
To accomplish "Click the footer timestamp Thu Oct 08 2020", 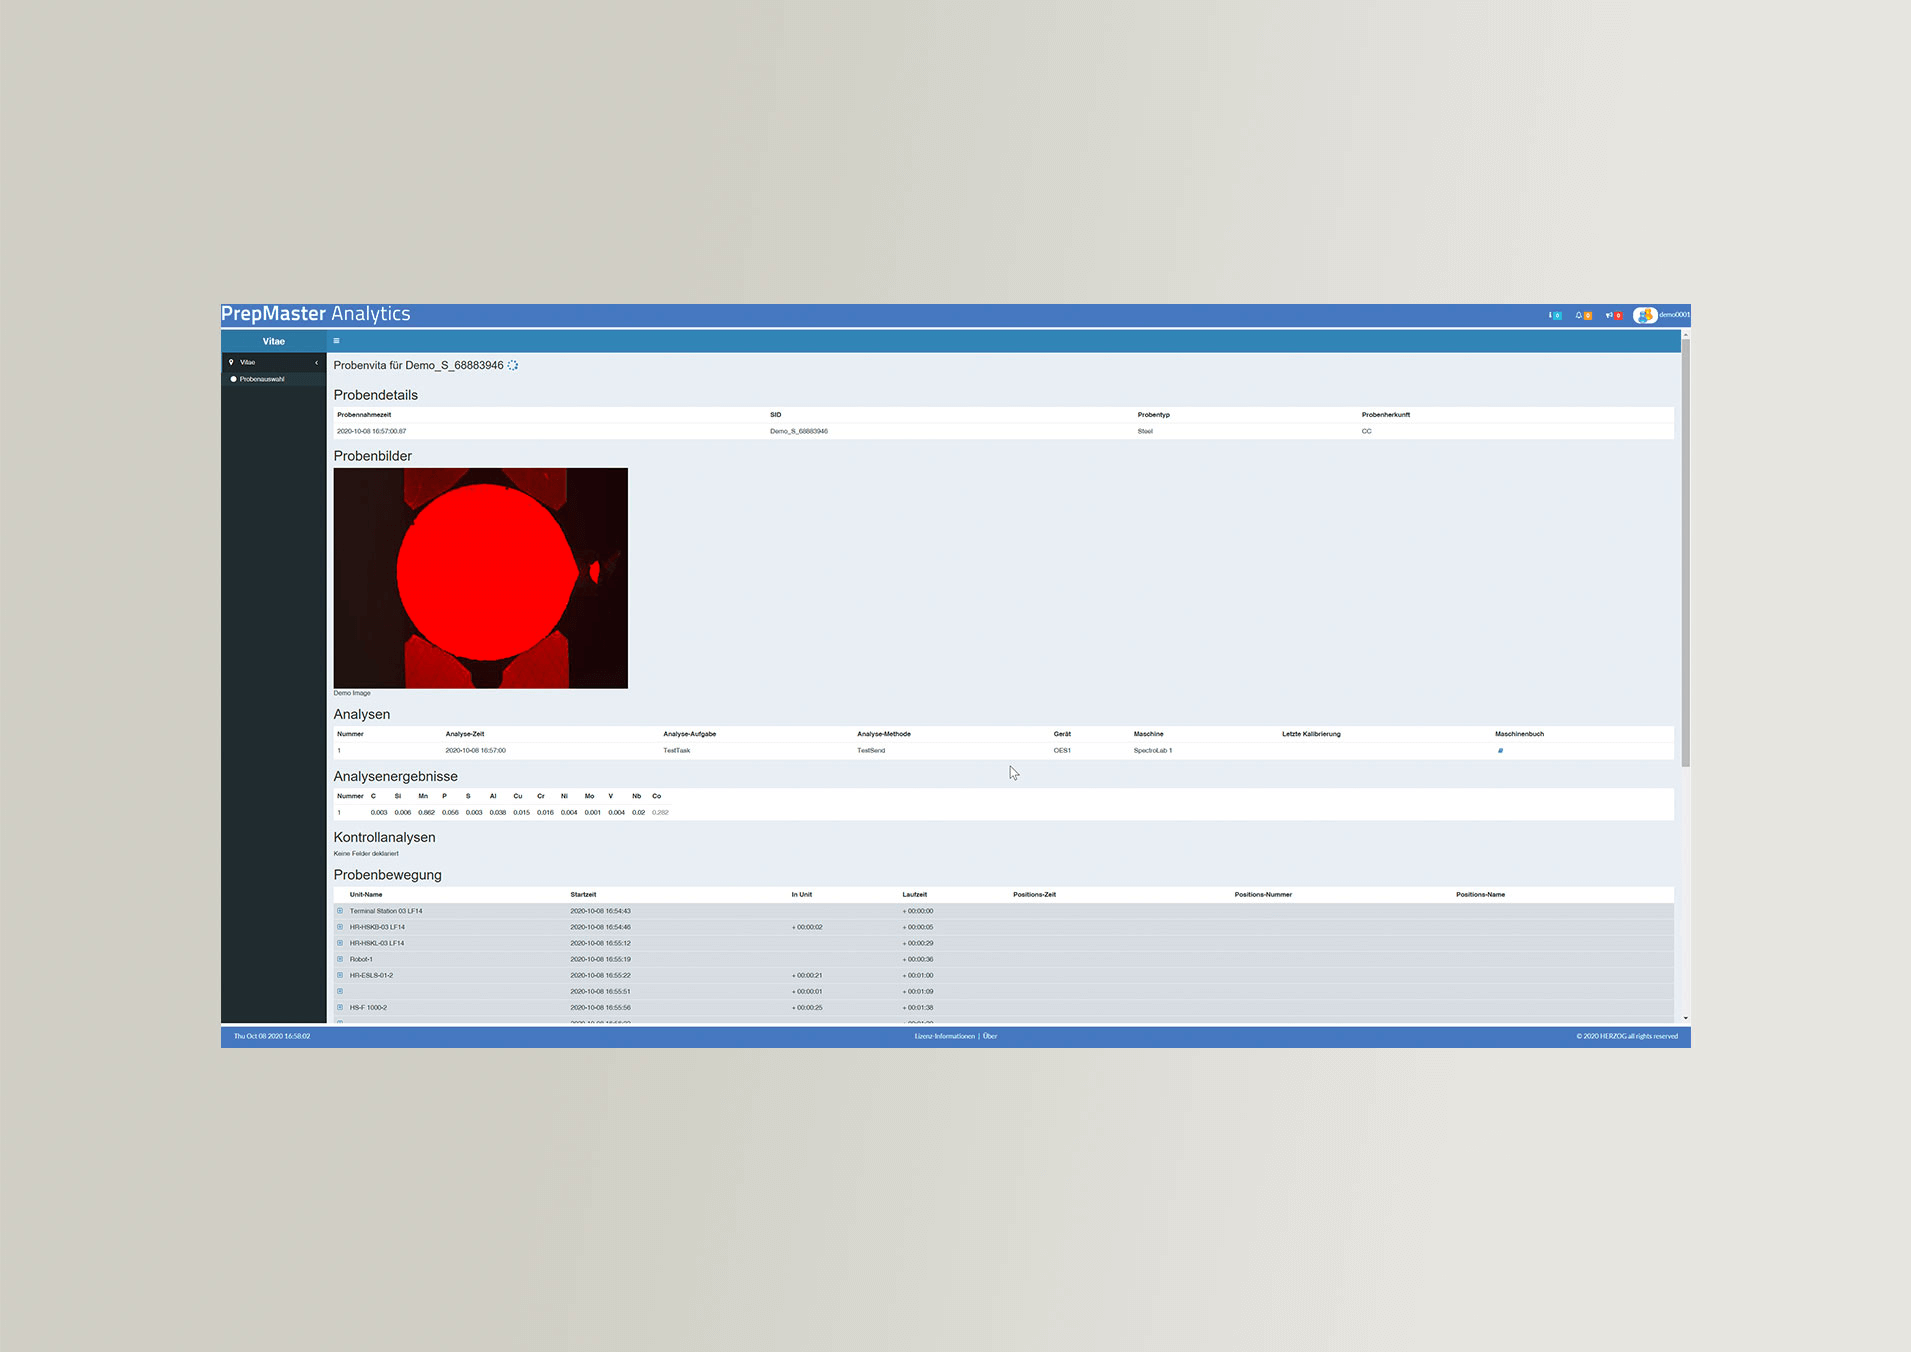I will [272, 1036].
